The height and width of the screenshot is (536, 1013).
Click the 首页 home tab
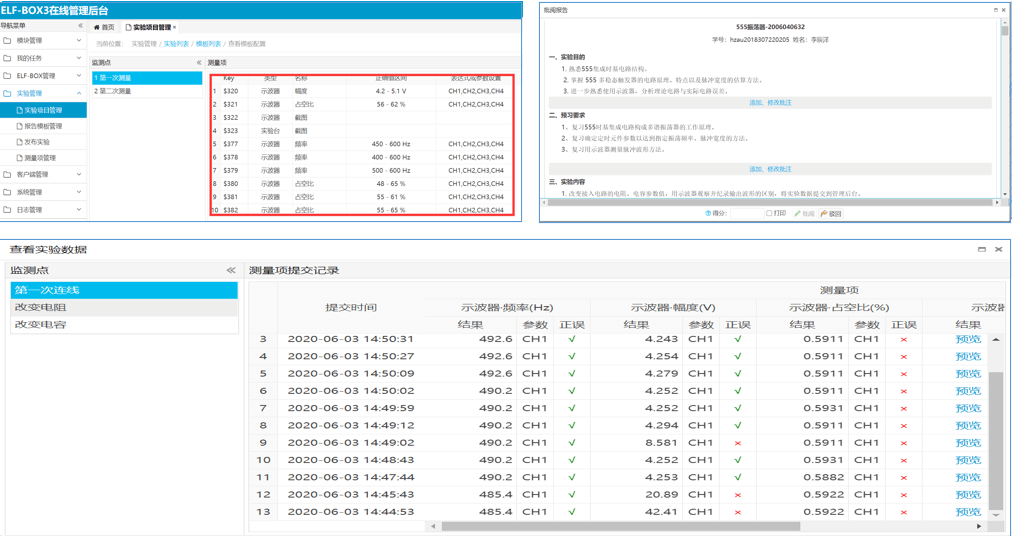(104, 27)
